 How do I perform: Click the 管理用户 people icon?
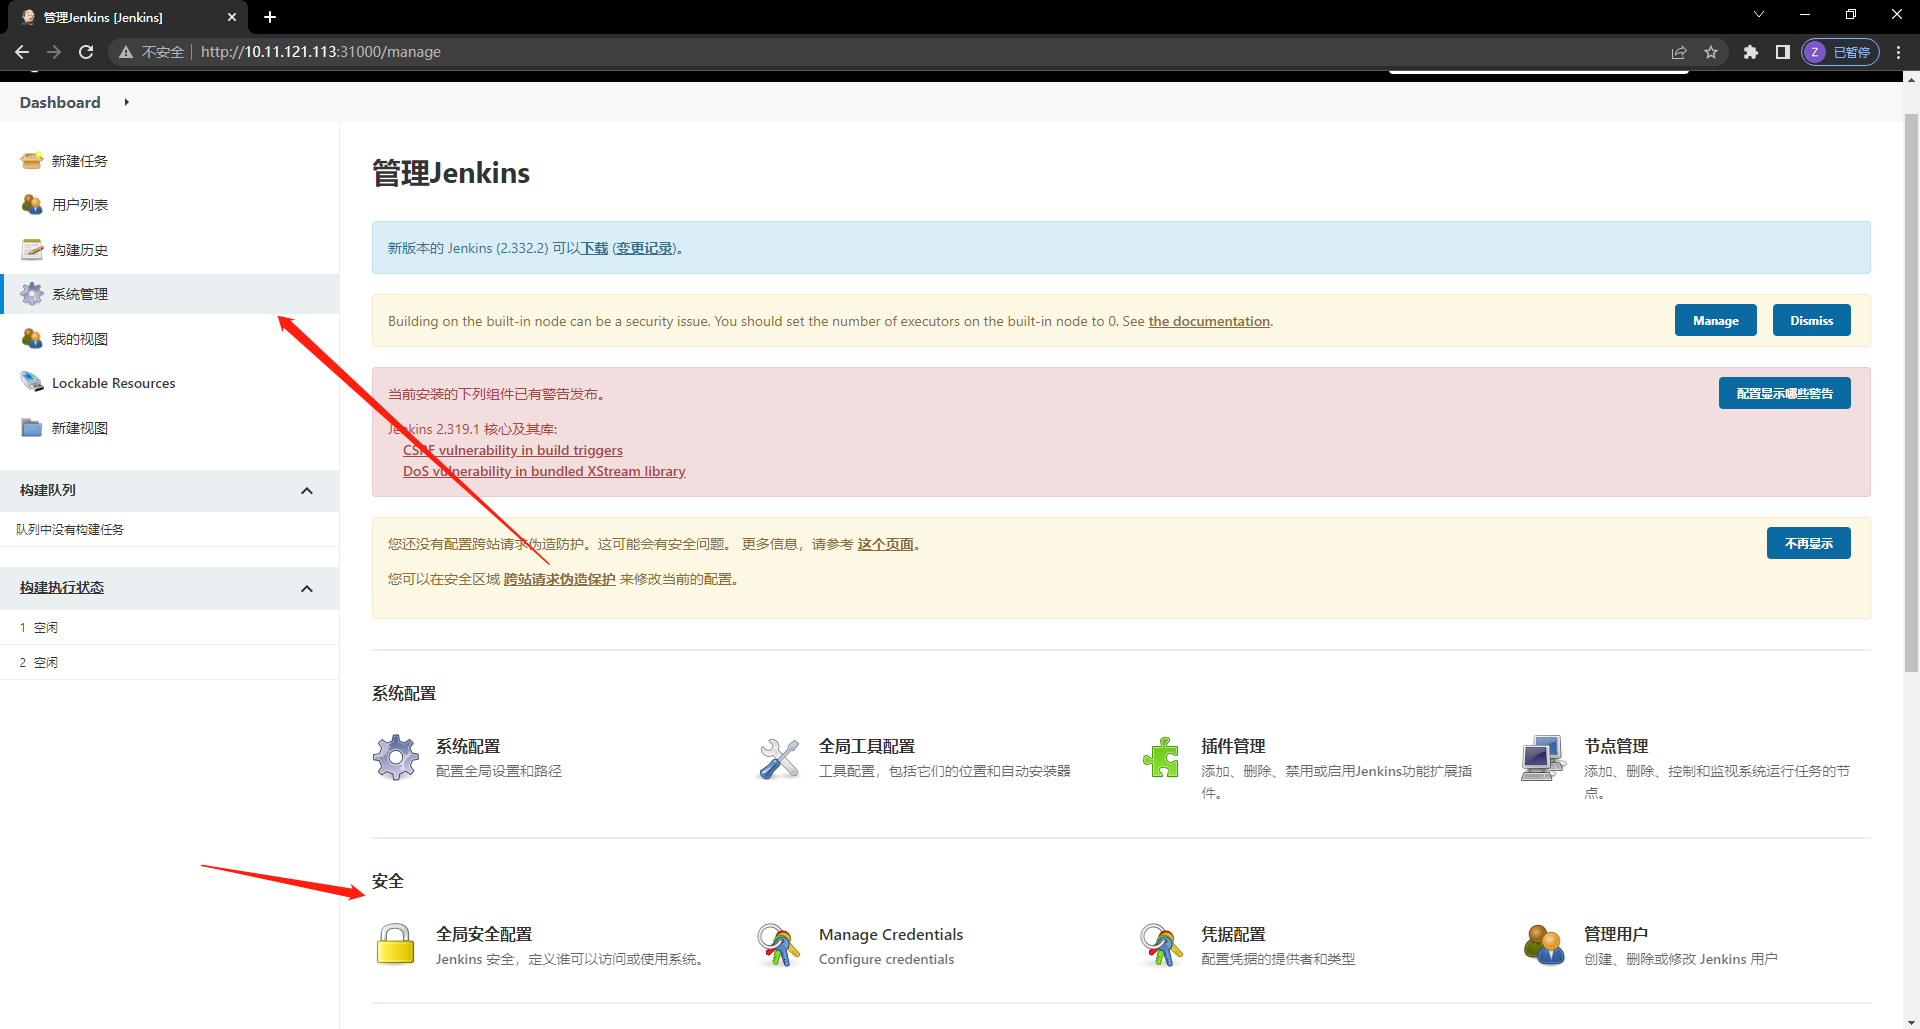coord(1544,945)
